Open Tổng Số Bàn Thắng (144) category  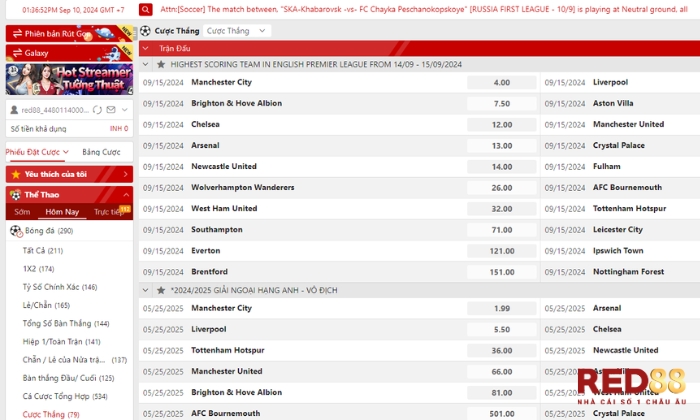[66, 324]
